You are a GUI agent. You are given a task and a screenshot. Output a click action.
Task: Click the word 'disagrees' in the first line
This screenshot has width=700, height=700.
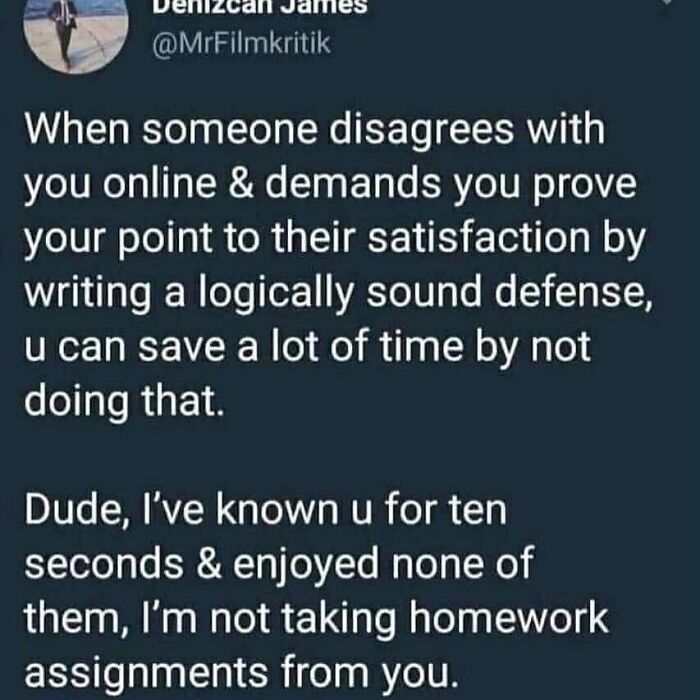coord(421,131)
